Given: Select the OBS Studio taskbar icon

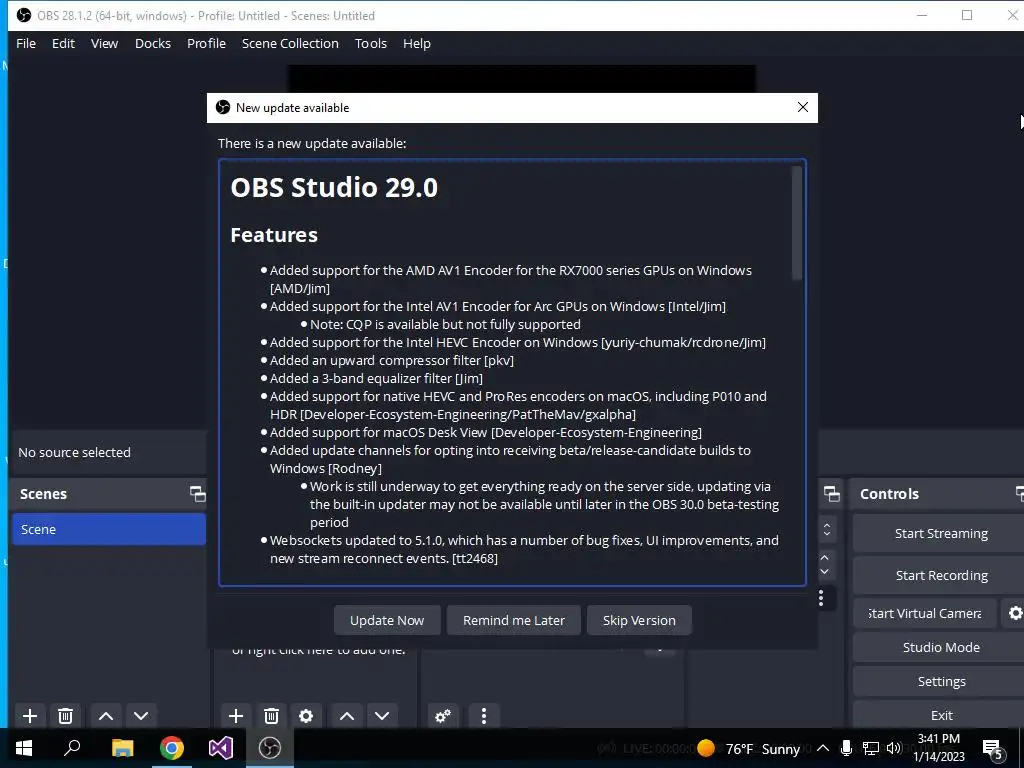Looking at the screenshot, I should pyautogui.click(x=270, y=748).
